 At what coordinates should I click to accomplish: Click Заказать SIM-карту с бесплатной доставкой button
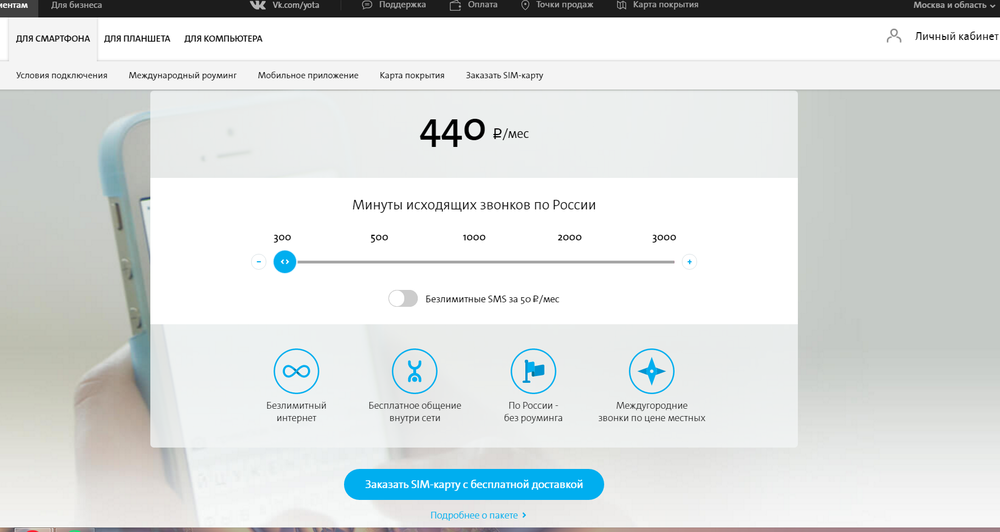coord(474,484)
